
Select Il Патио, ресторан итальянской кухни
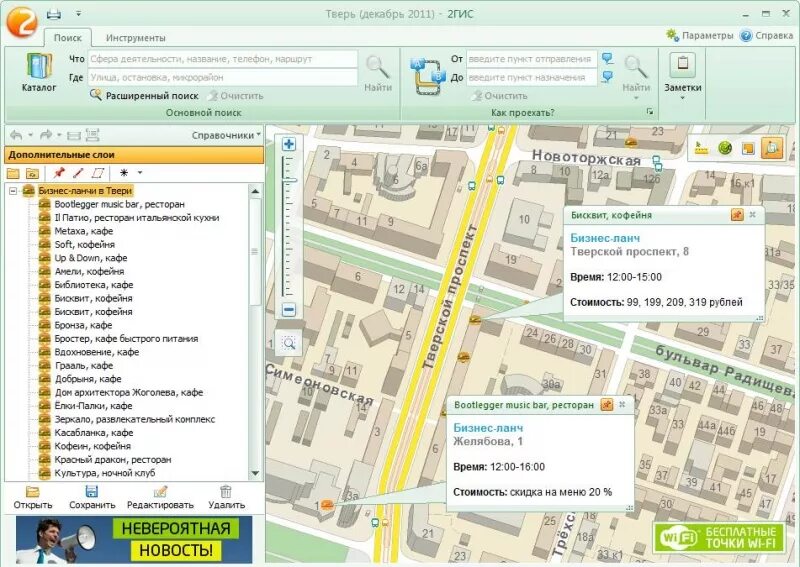(x=137, y=217)
